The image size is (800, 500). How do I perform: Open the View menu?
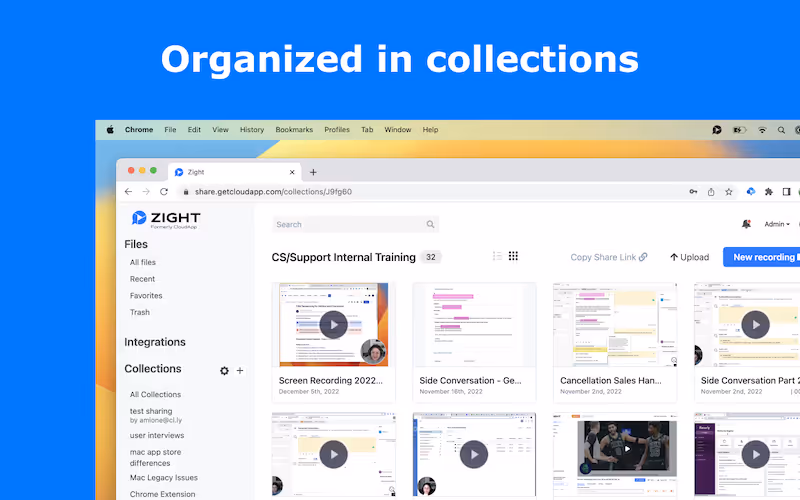(220, 130)
